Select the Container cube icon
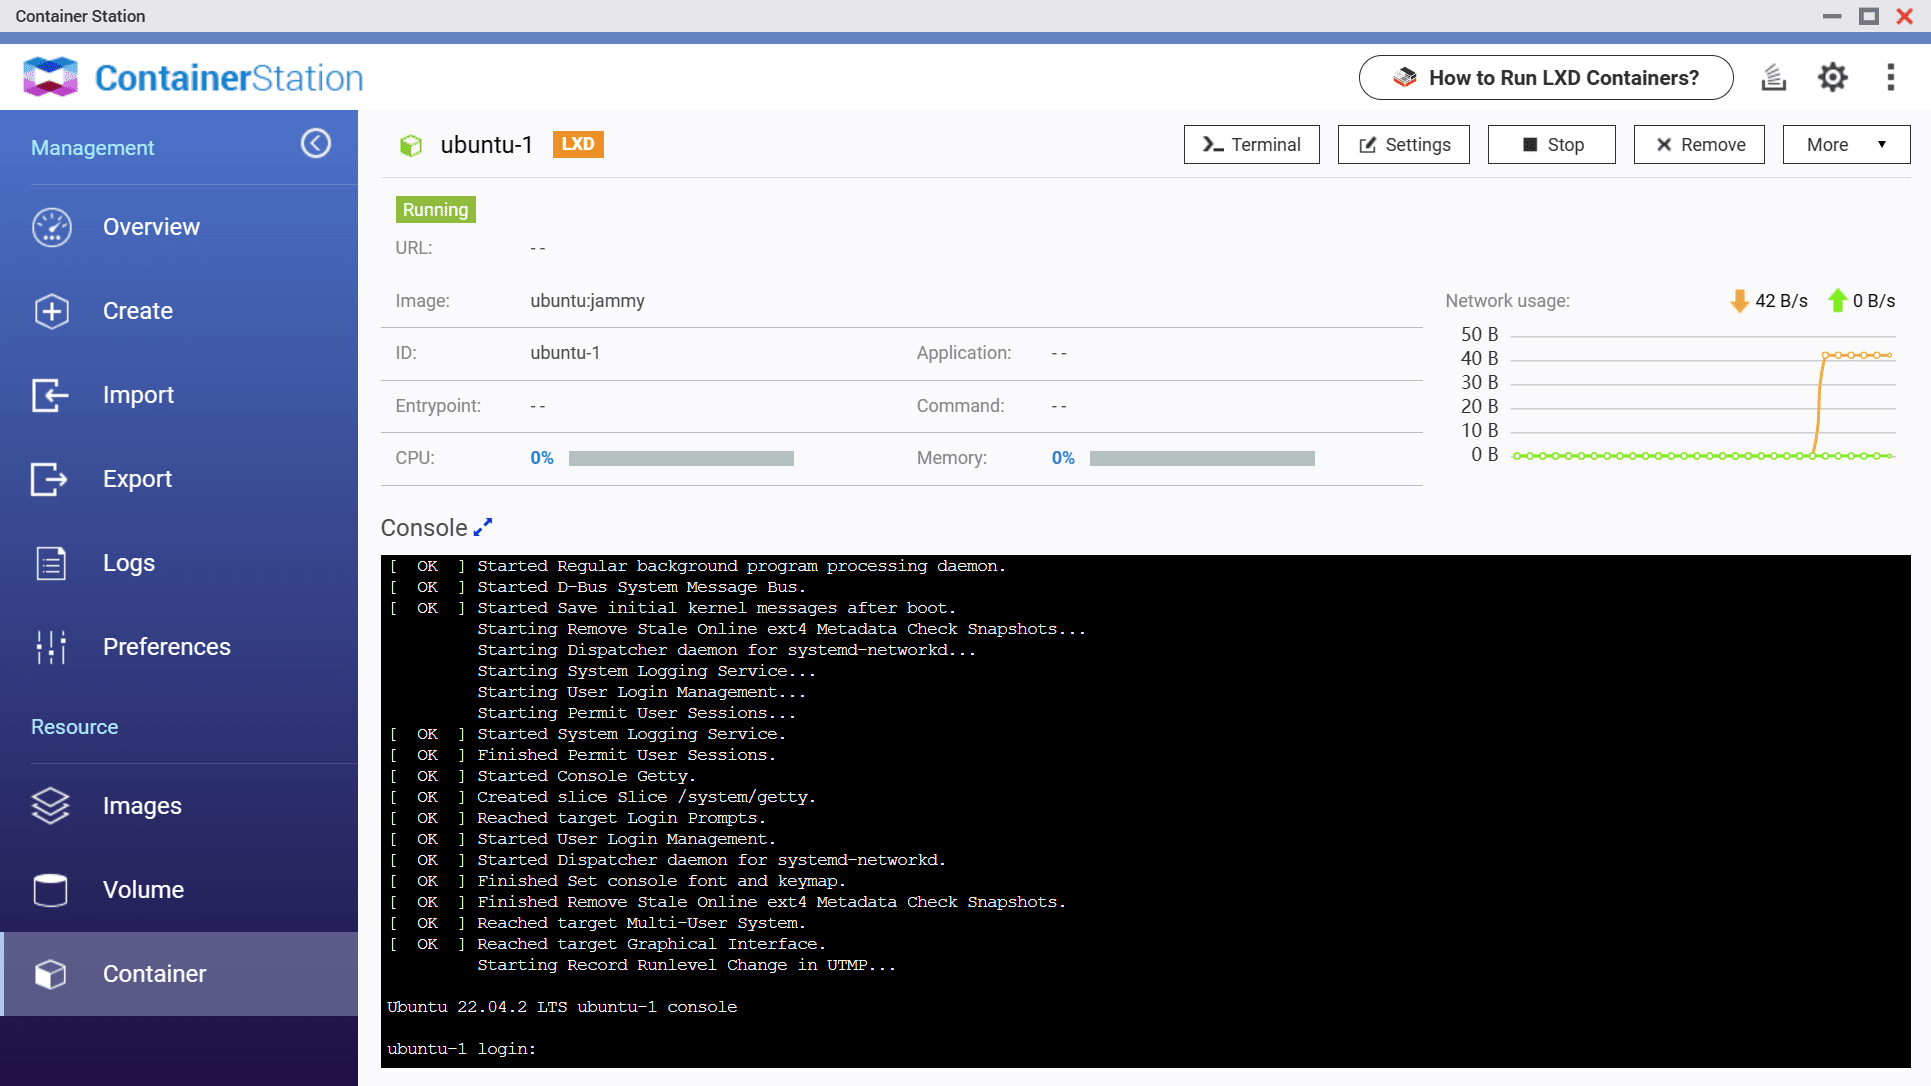The height and width of the screenshot is (1086, 1931). 50,974
